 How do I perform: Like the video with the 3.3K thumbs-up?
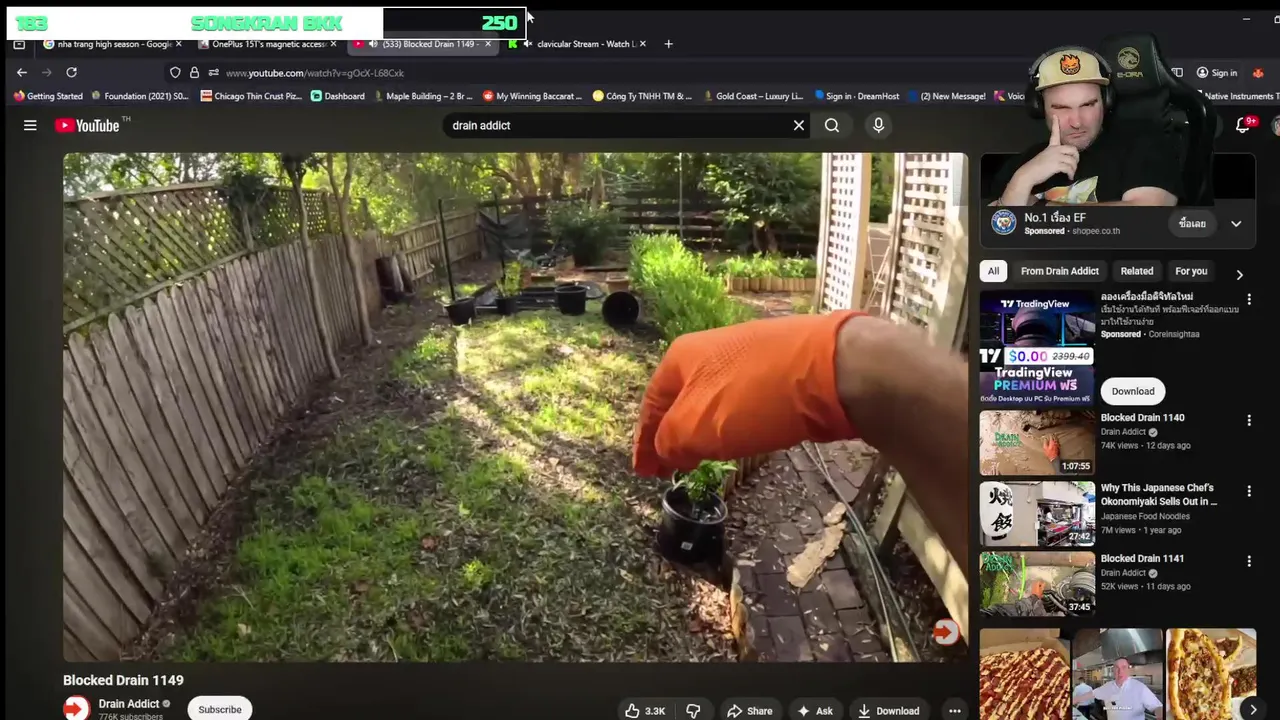point(645,711)
